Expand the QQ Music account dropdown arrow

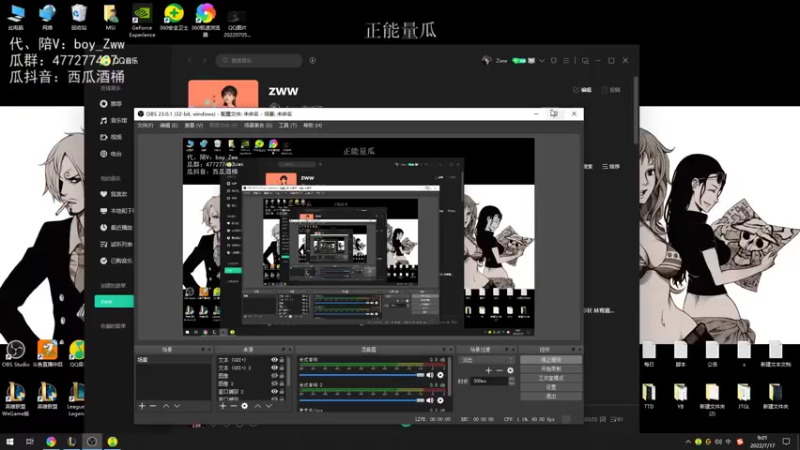(x=541, y=61)
